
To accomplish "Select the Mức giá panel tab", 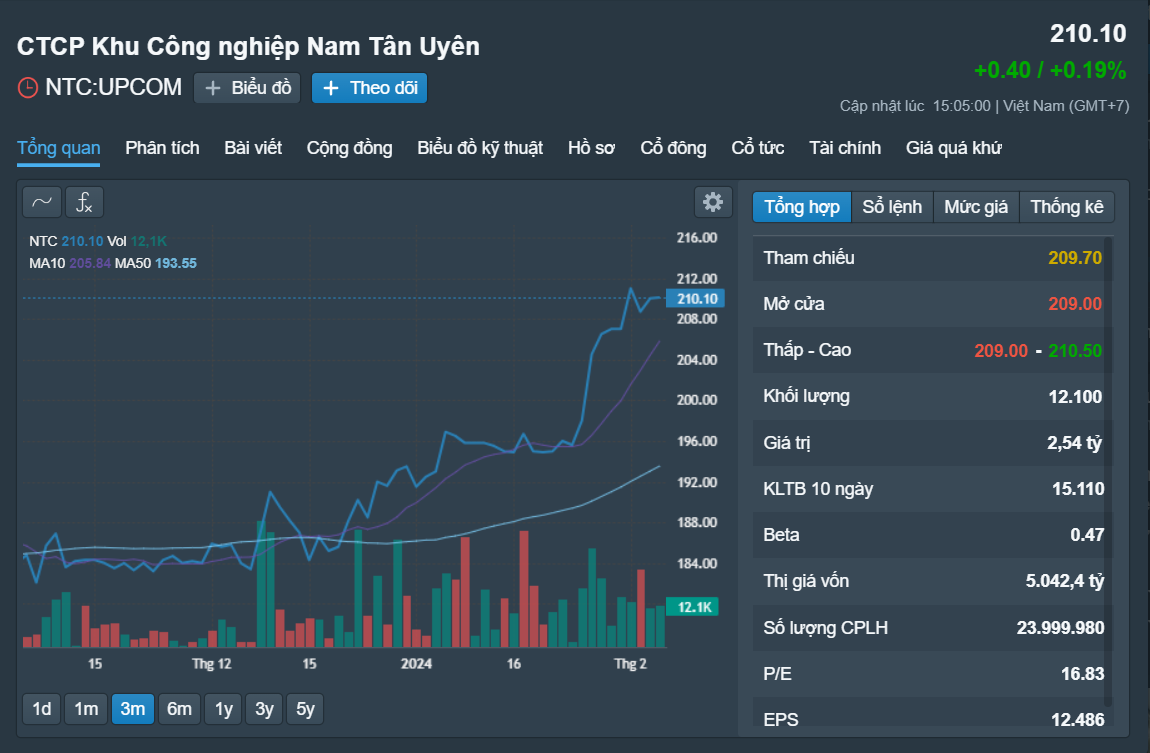I will (x=976, y=207).
